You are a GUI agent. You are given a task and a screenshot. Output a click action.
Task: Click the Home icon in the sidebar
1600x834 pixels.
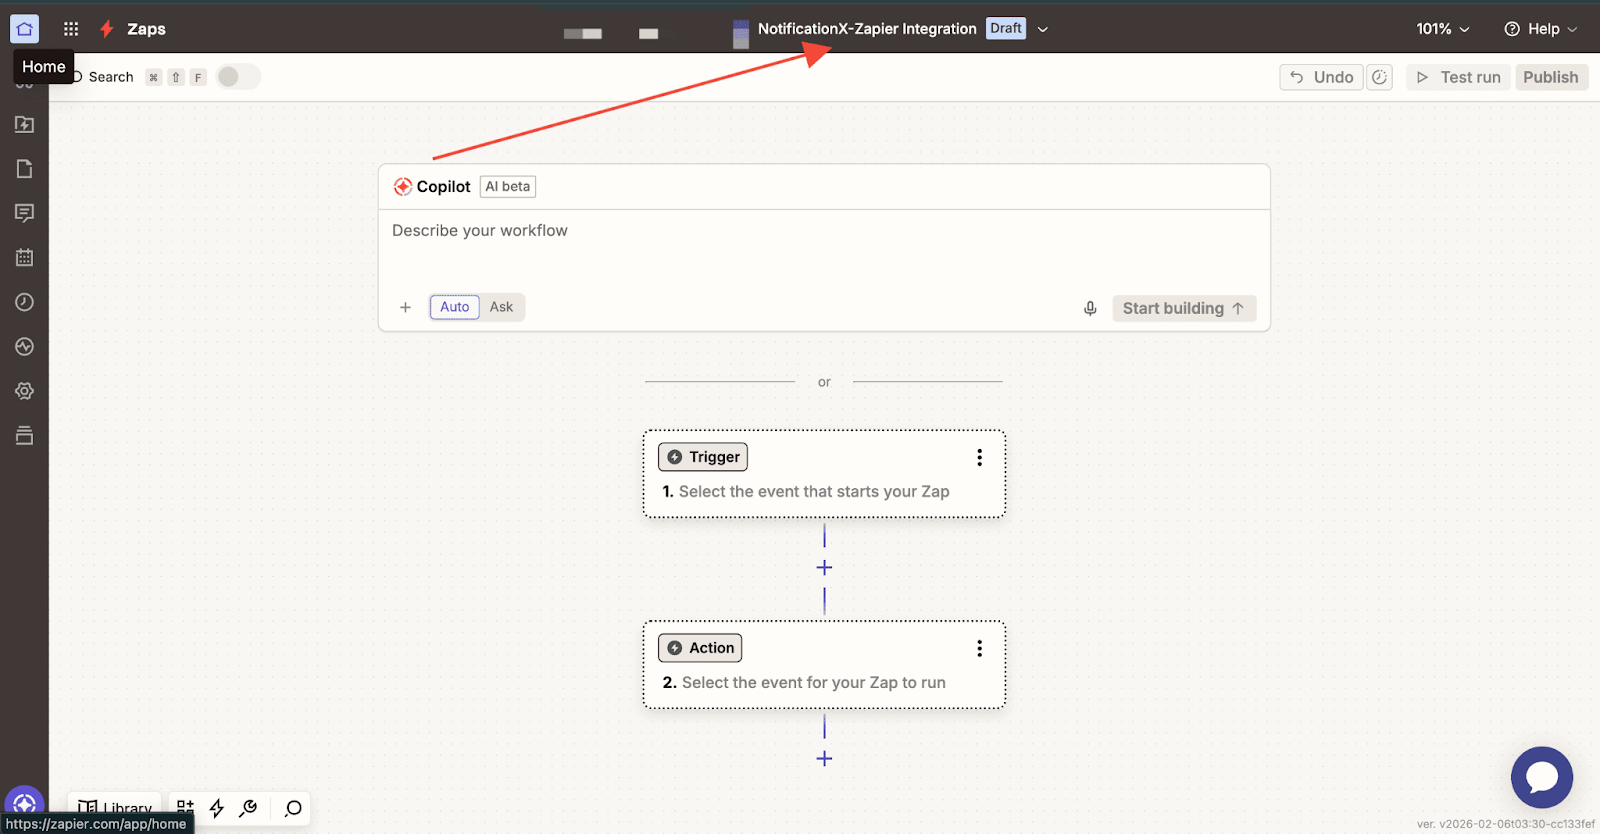tap(24, 29)
